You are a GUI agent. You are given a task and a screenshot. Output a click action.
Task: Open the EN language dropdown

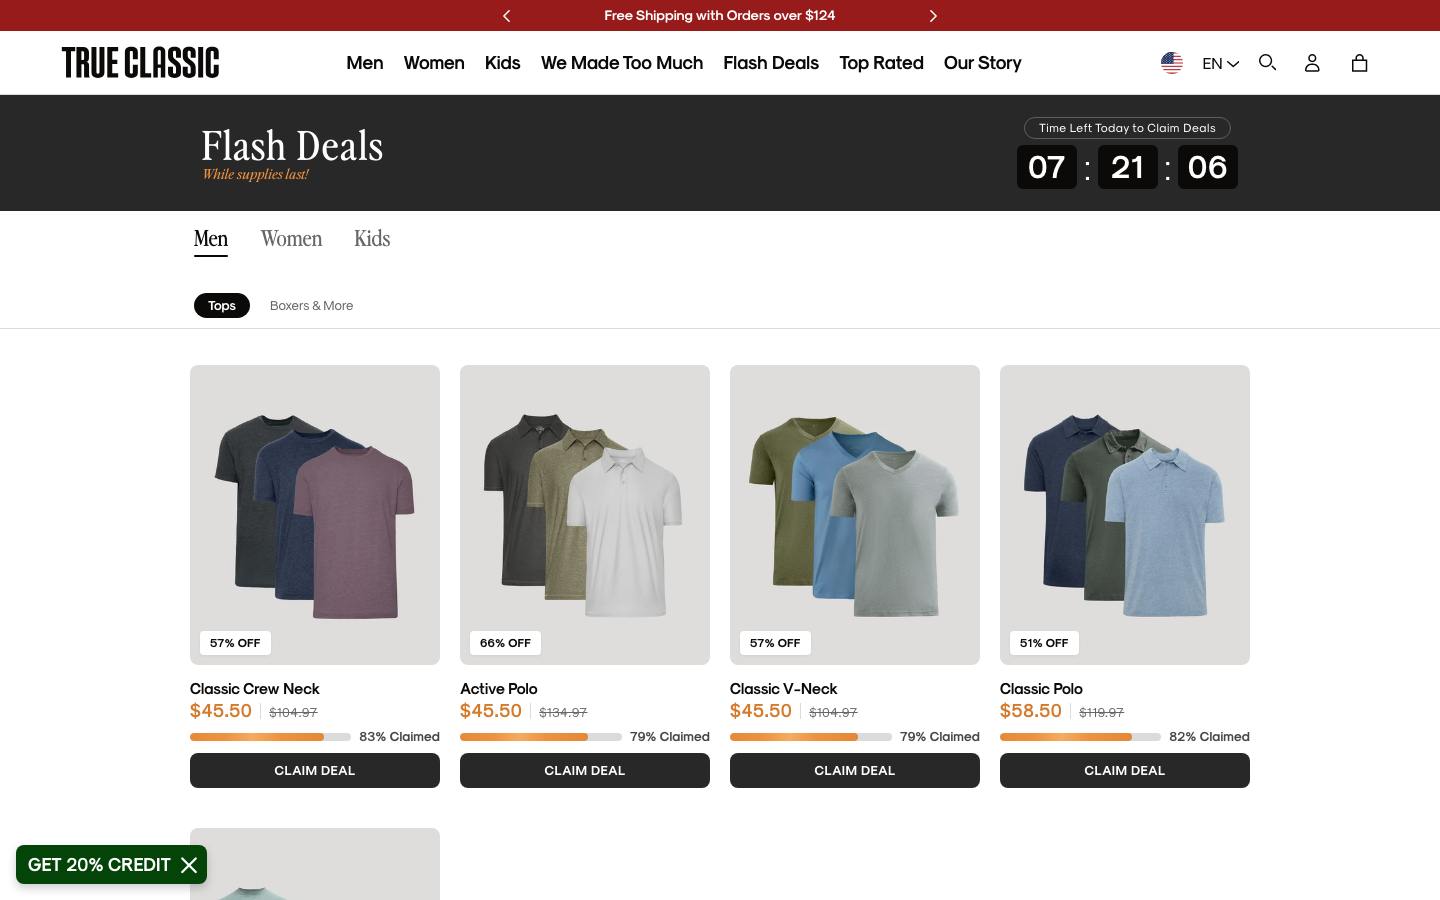coord(1220,63)
